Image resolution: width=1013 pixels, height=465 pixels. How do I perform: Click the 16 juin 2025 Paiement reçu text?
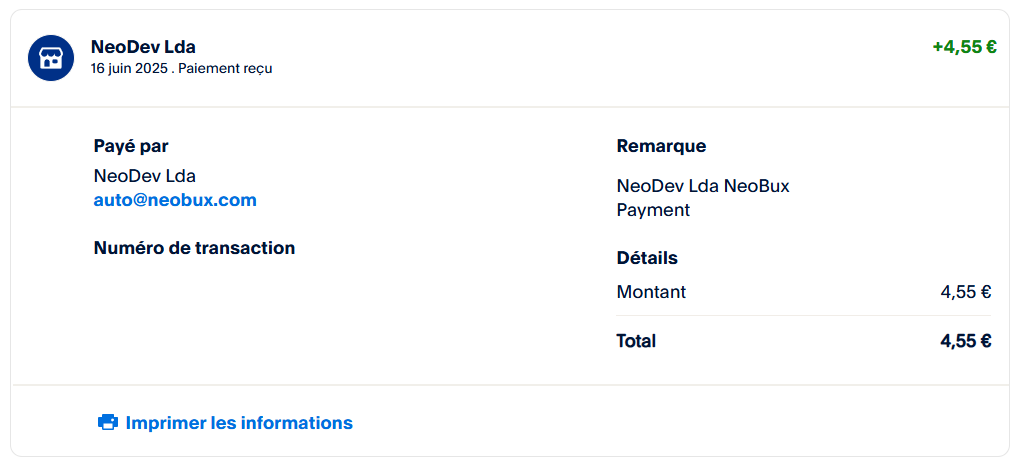[182, 68]
